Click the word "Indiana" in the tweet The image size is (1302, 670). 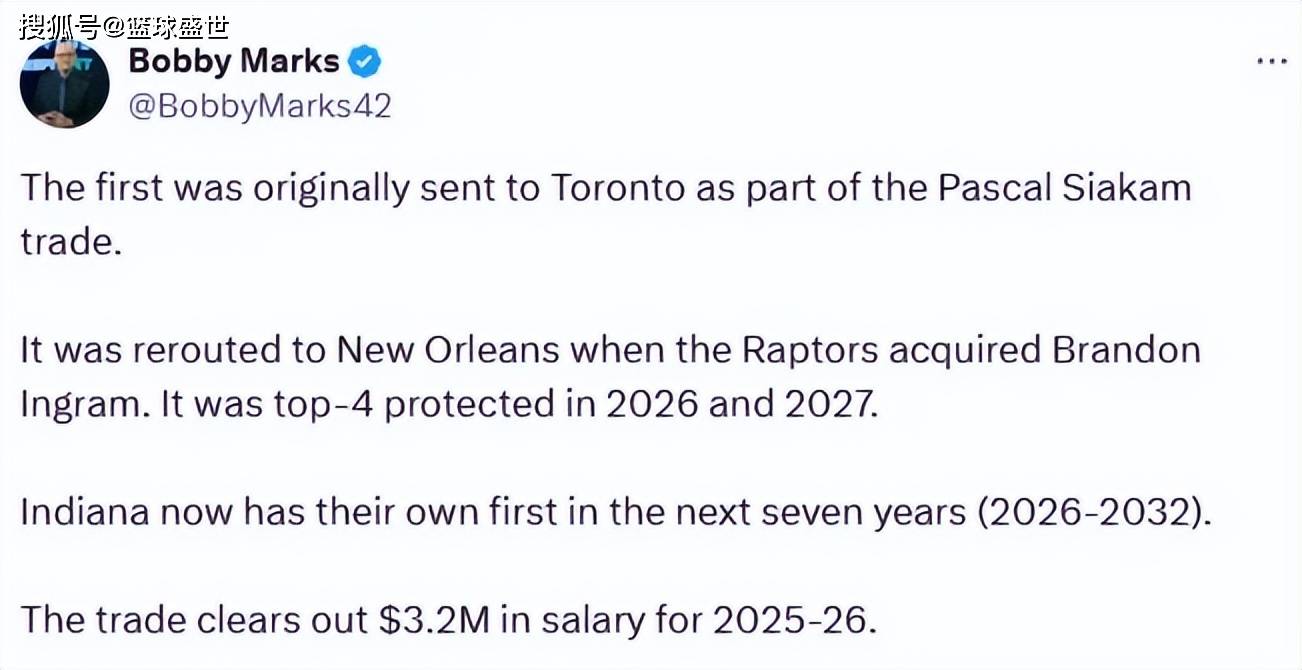tap(85, 512)
